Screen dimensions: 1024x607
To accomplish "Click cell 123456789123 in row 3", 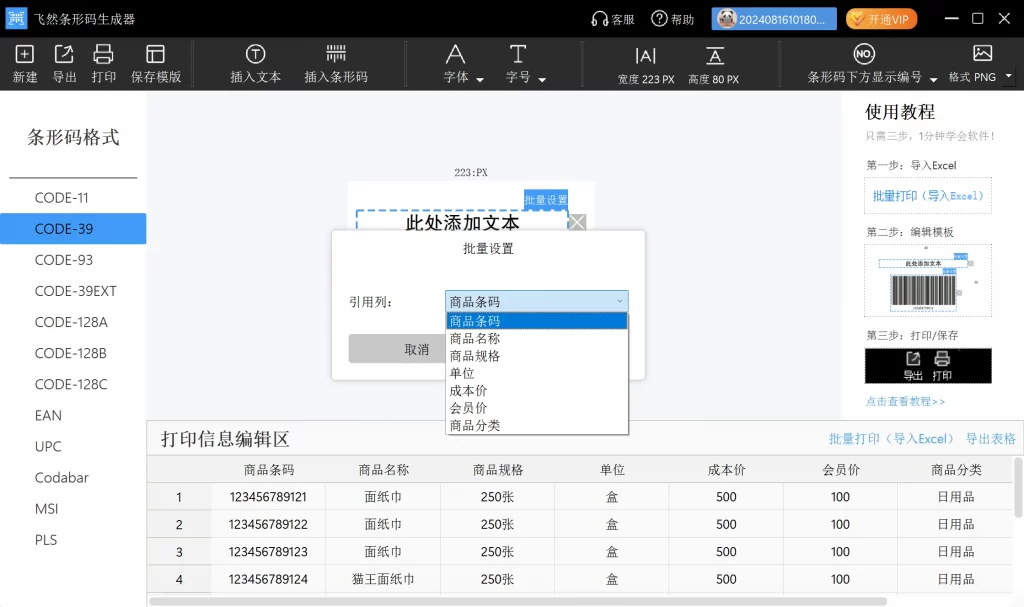I will click(268, 552).
